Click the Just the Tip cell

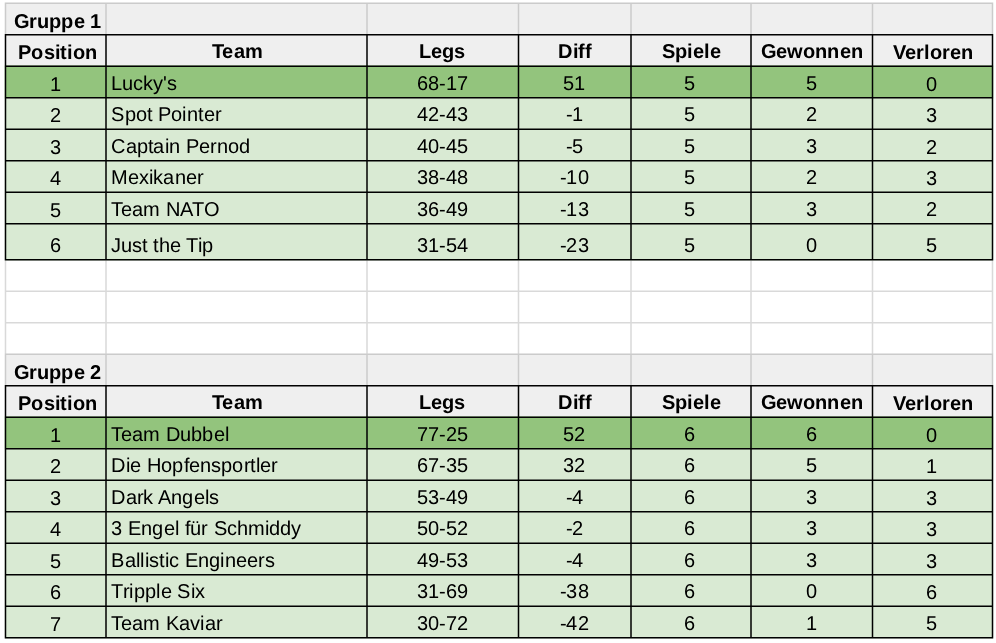[236, 244]
